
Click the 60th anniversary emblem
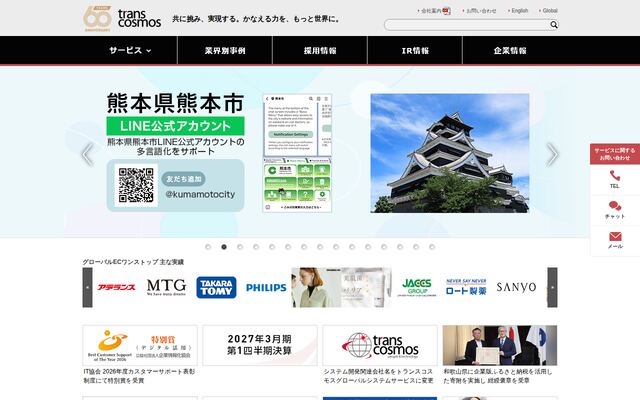tap(97, 18)
